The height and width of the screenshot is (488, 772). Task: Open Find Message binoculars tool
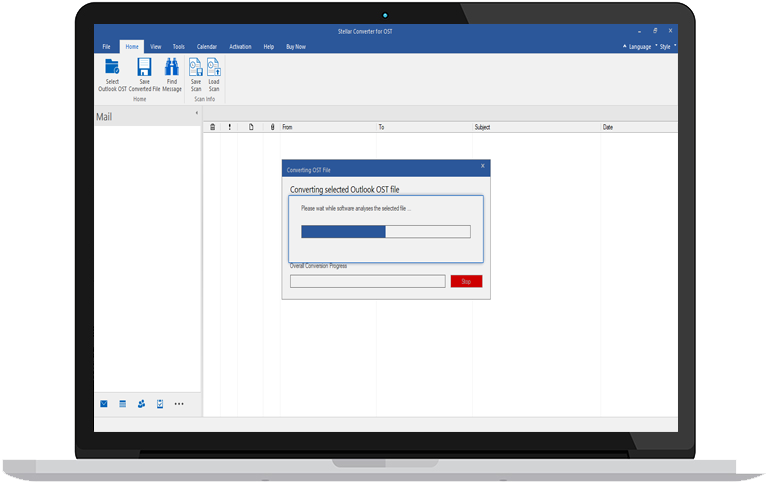click(x=171, y=67)
